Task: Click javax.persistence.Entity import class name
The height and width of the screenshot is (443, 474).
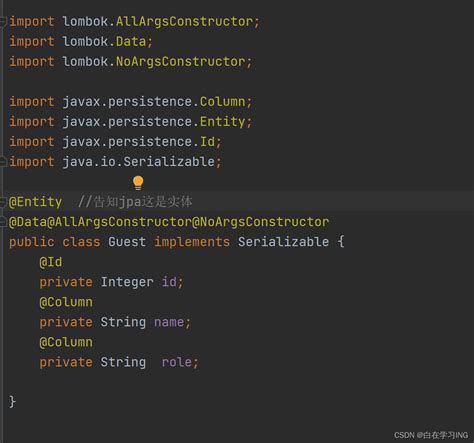Action: [222, 122]
